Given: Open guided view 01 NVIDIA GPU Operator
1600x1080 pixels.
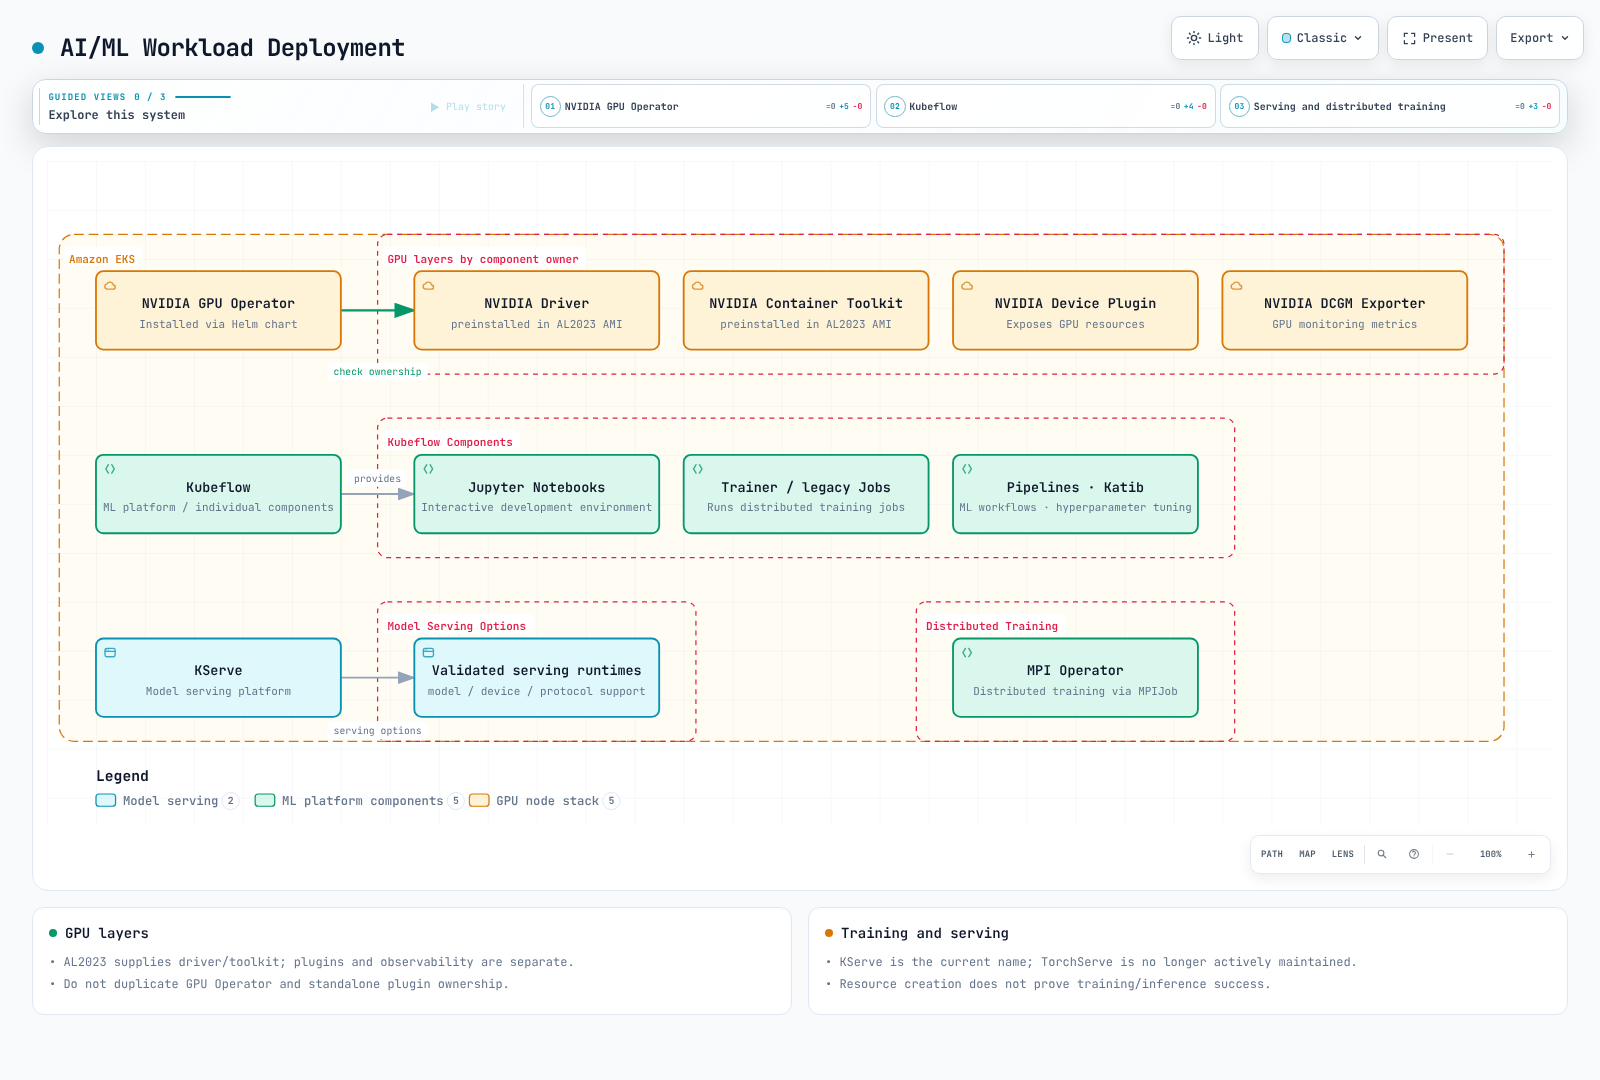Looking at the screenshot, I should click(700, 106).
